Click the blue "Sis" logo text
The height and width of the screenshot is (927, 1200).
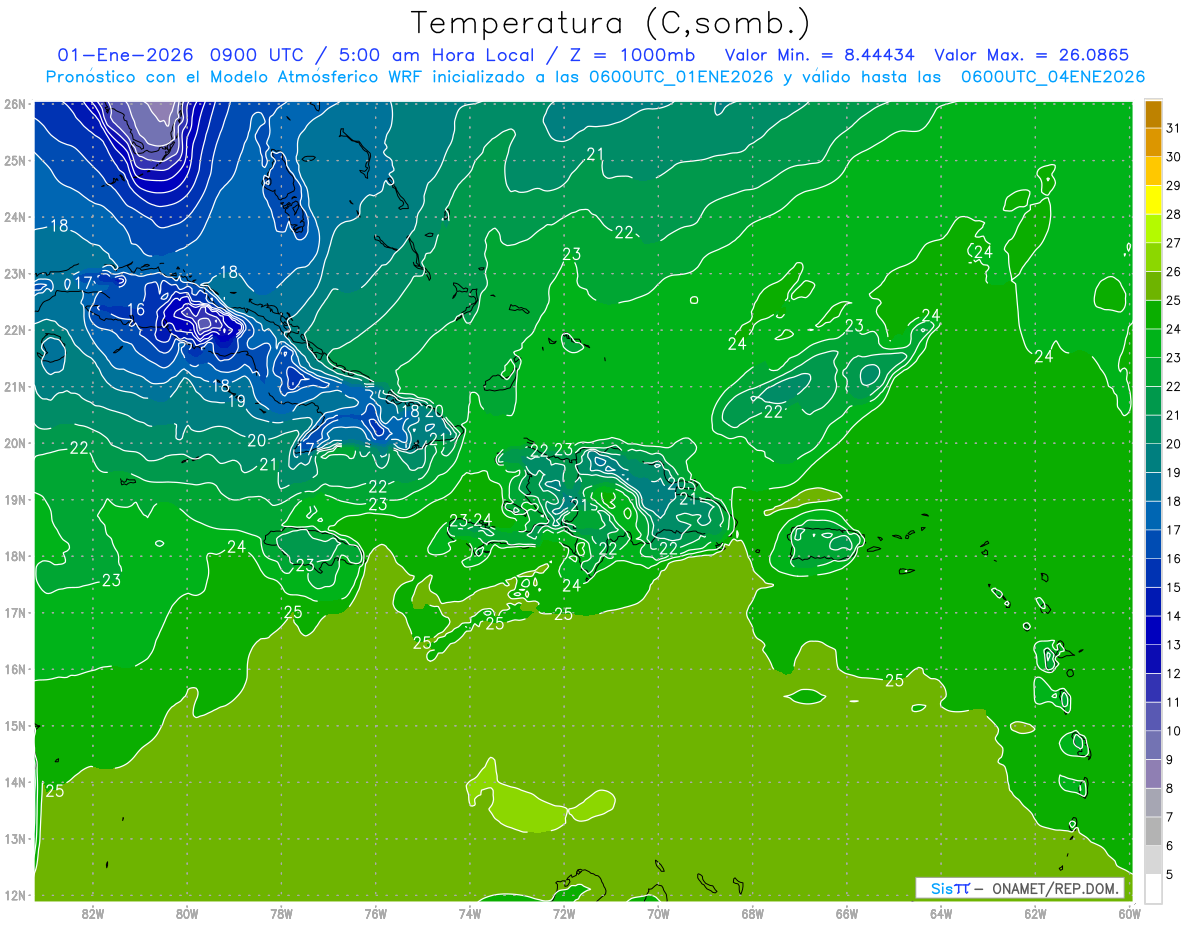pos(943,888)
